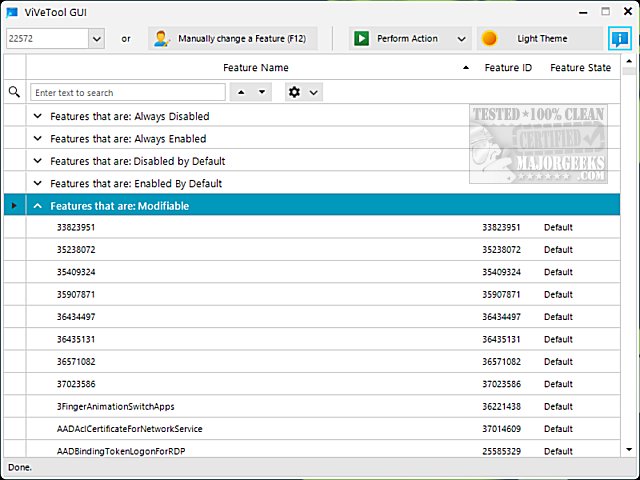Switch to Light Theme
The image size is (640, 480).
click(x=541, y=39)
